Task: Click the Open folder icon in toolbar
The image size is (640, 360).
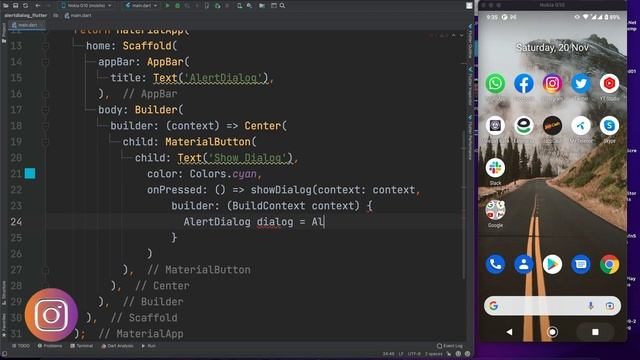Action: click(x=6, y=6)
